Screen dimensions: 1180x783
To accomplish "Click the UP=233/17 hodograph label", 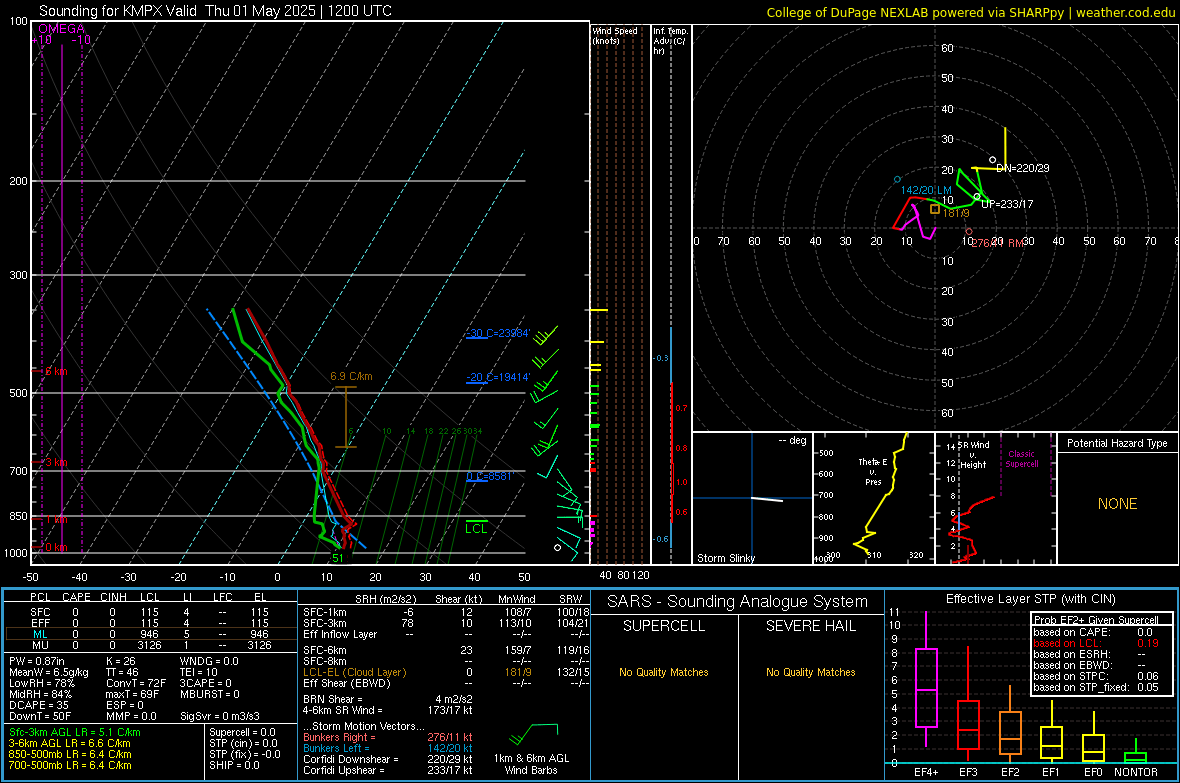I will tap(1008, 204).
